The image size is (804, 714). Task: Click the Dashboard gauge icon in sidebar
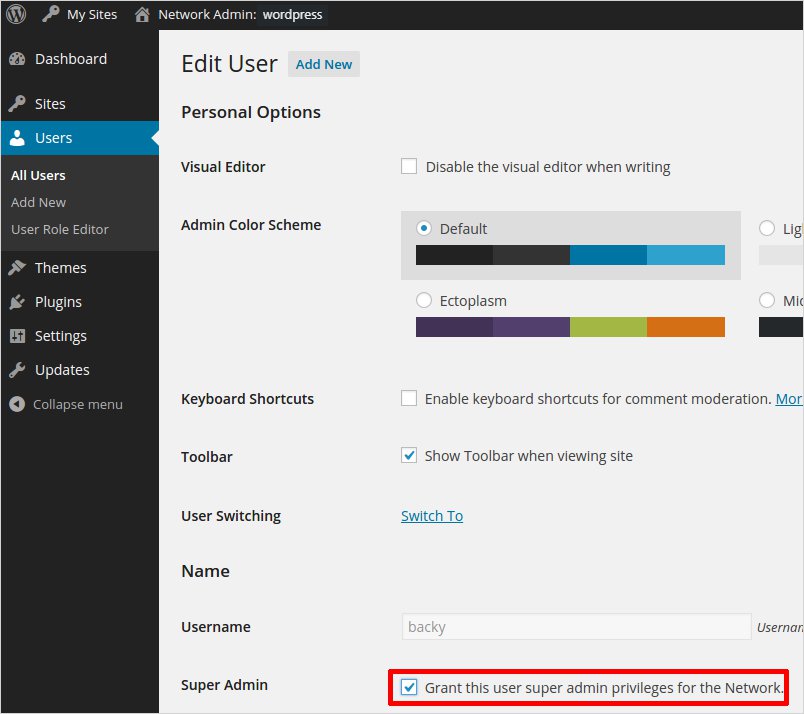17,59
